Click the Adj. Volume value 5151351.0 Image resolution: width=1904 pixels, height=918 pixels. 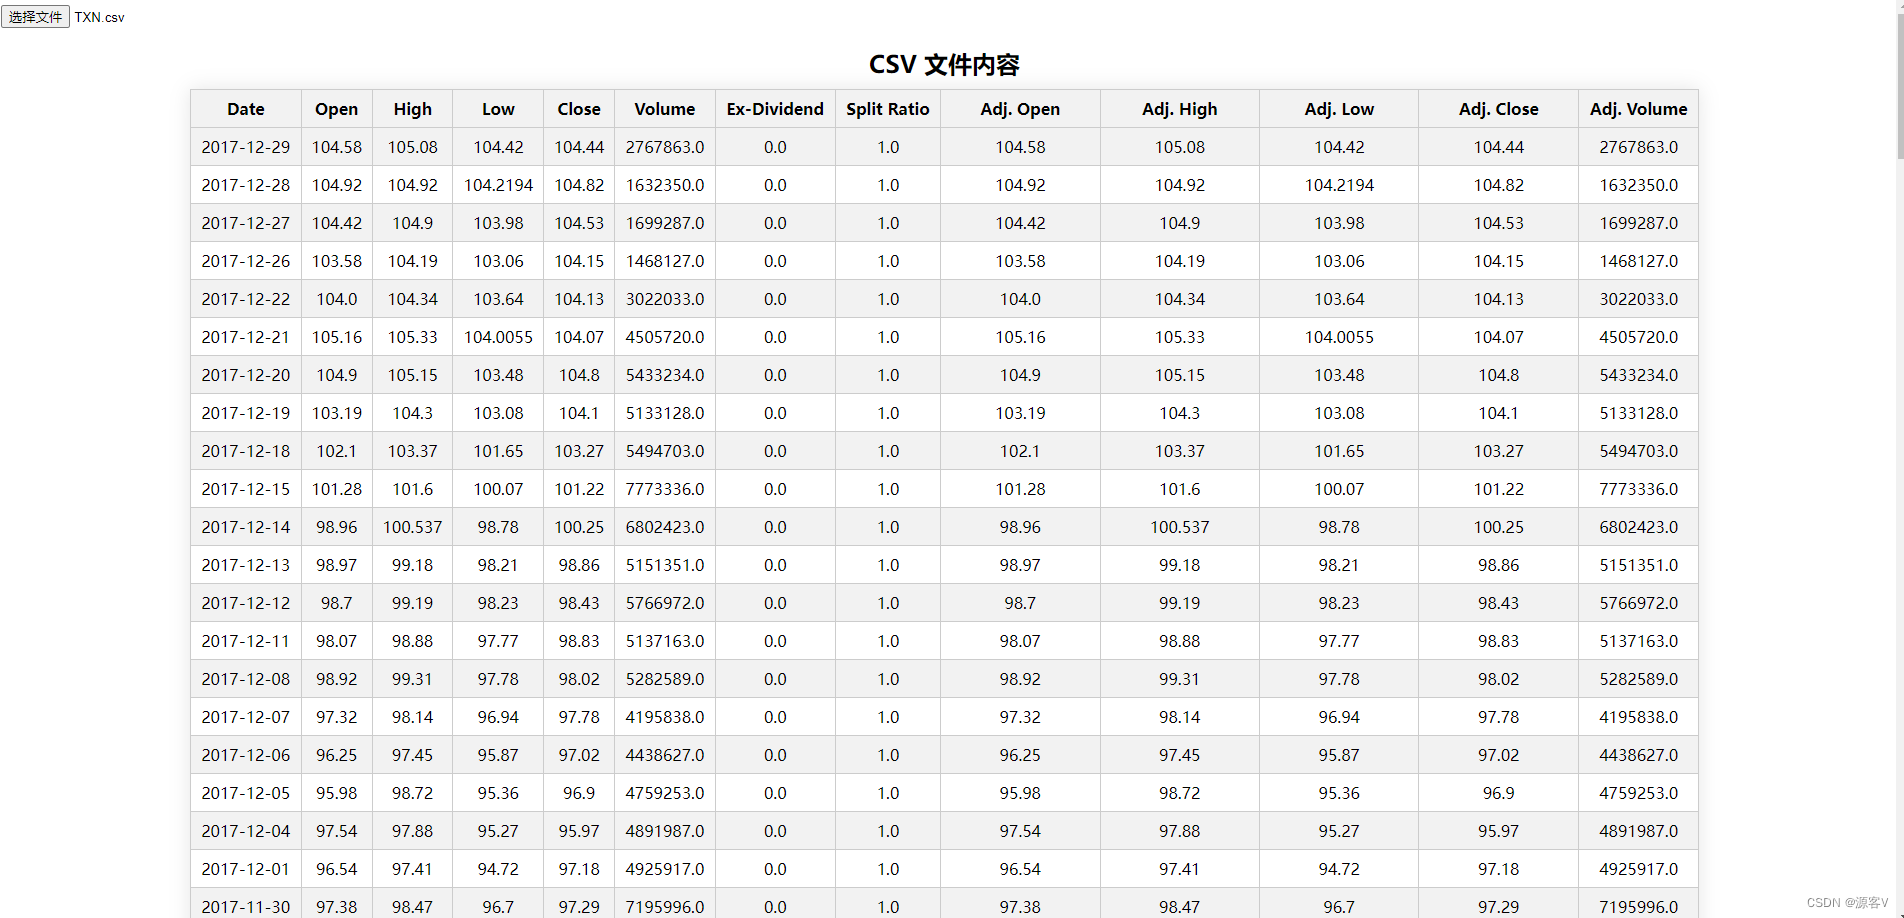1639,565
